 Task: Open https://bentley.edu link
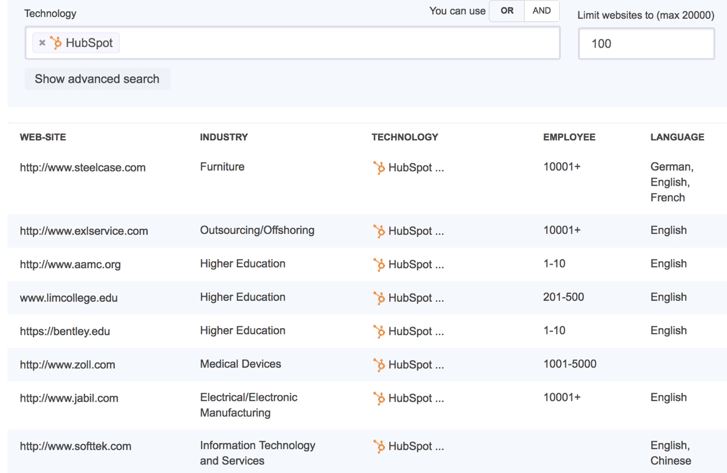[x=65, y=331]
